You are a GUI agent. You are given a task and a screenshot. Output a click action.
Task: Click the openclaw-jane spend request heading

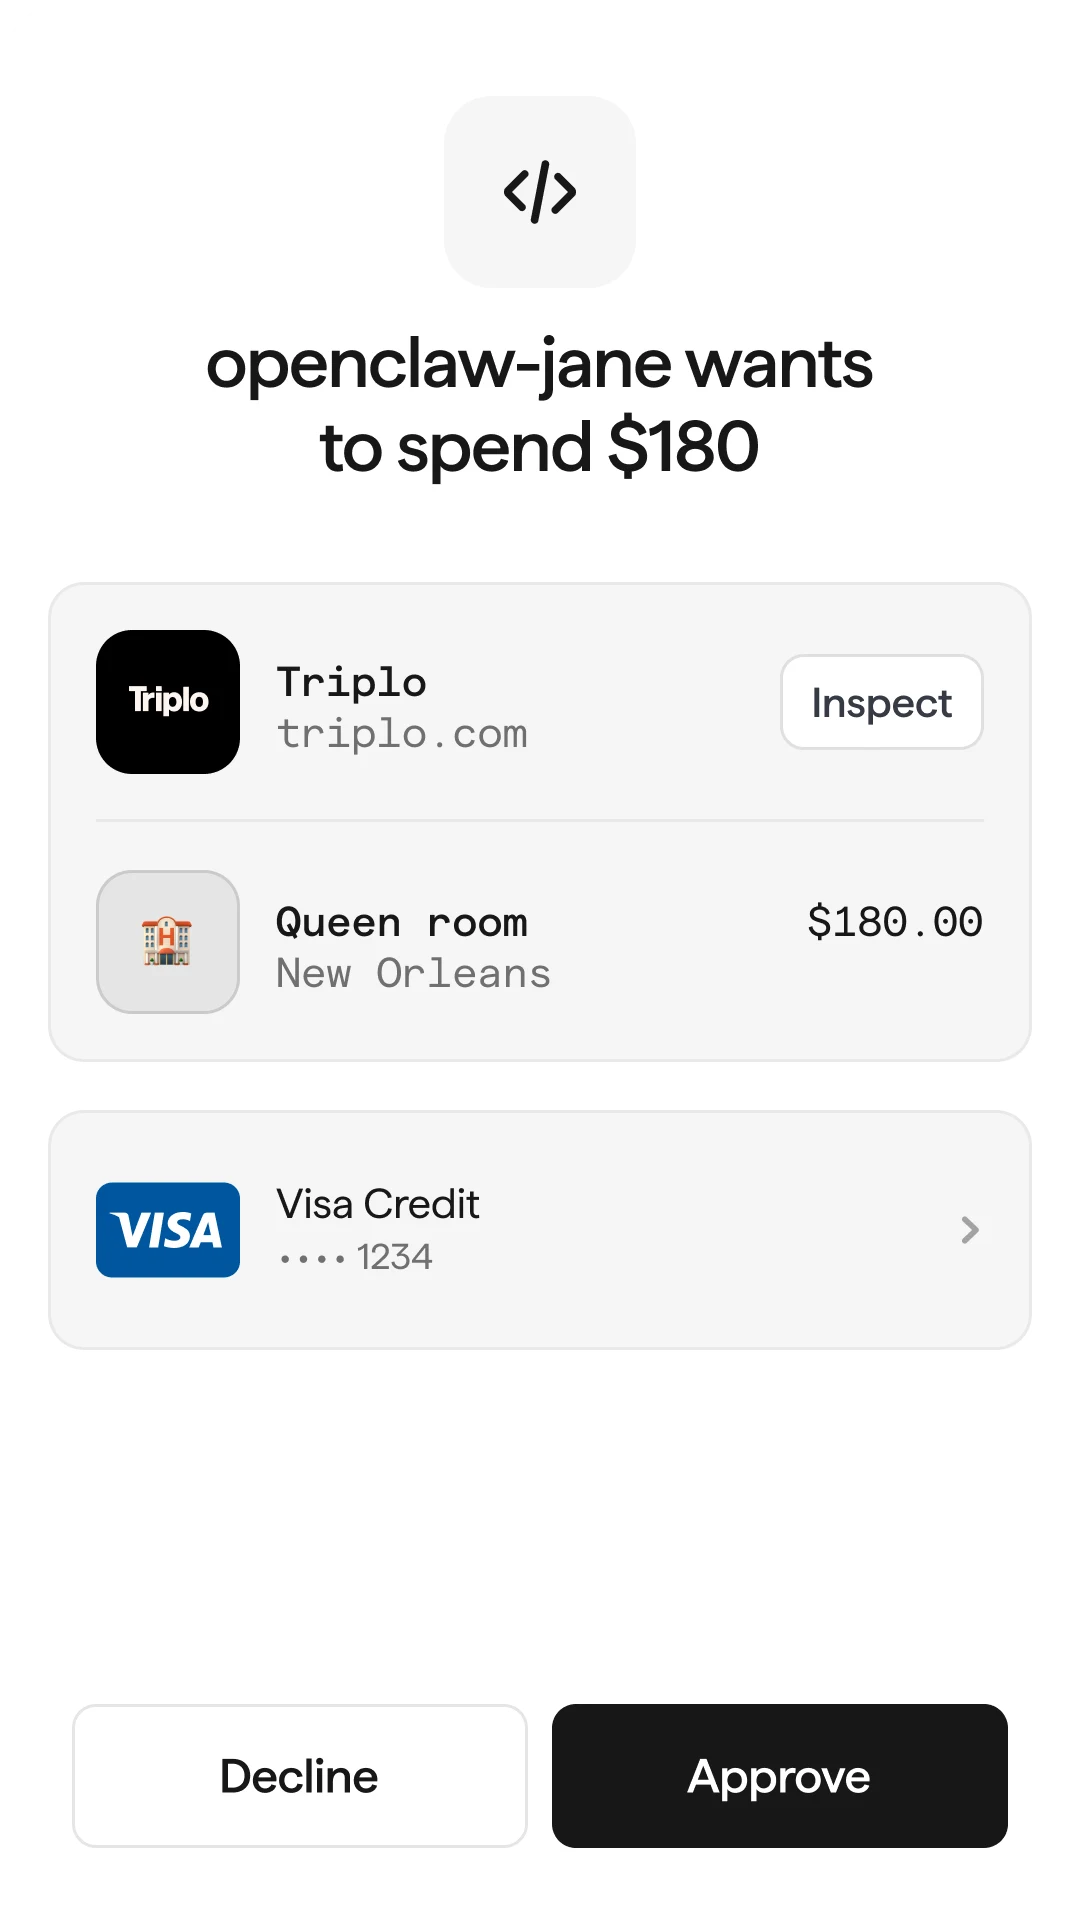(540, 405)
